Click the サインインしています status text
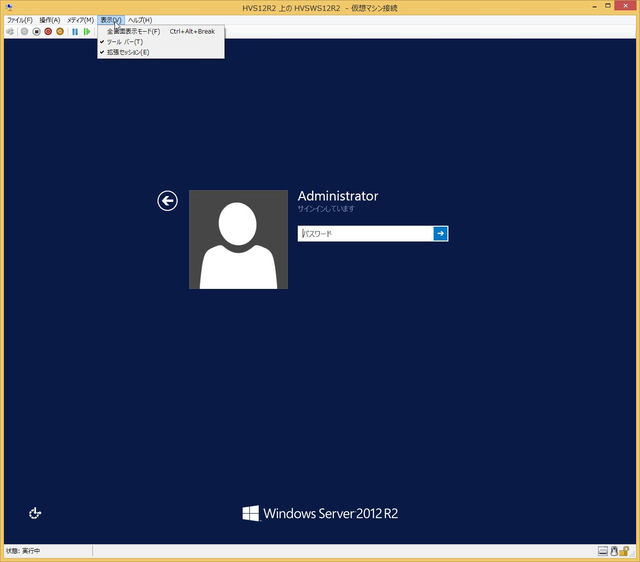This screenshot has height=562, width=640. (326, 209)
